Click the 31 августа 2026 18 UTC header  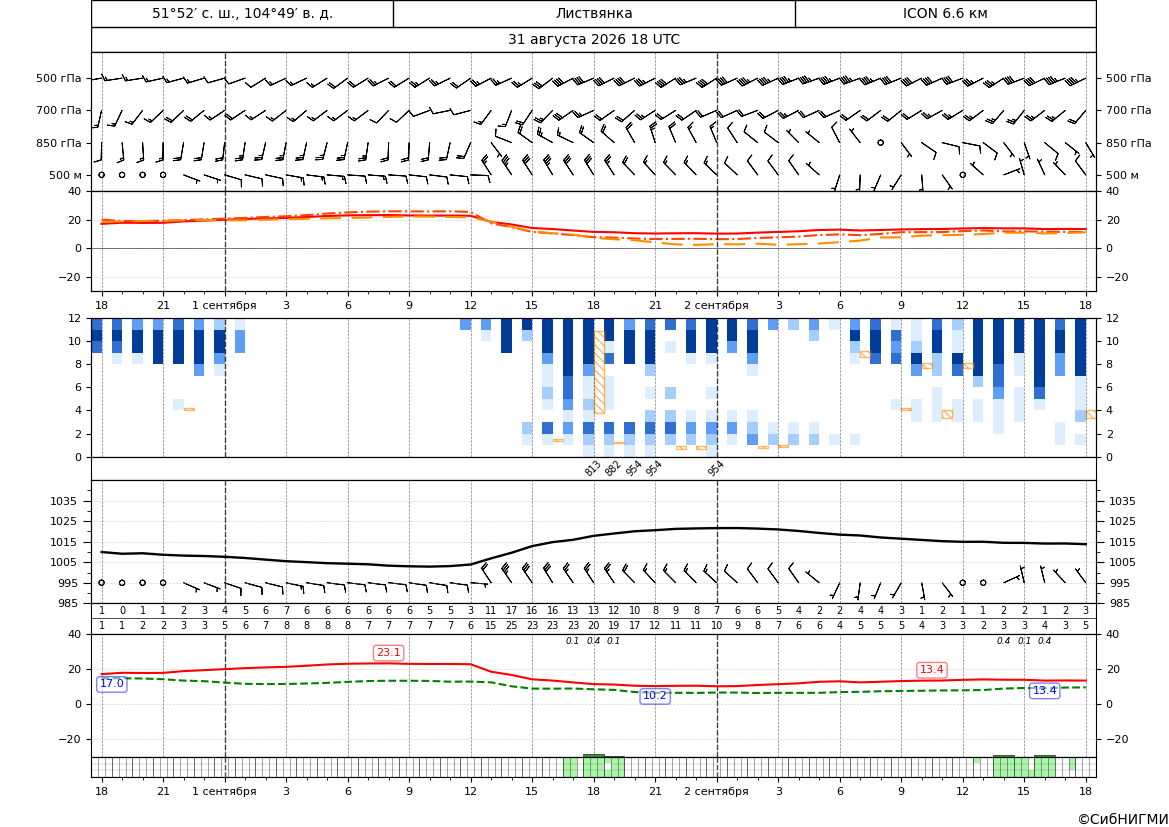point(593,40)
